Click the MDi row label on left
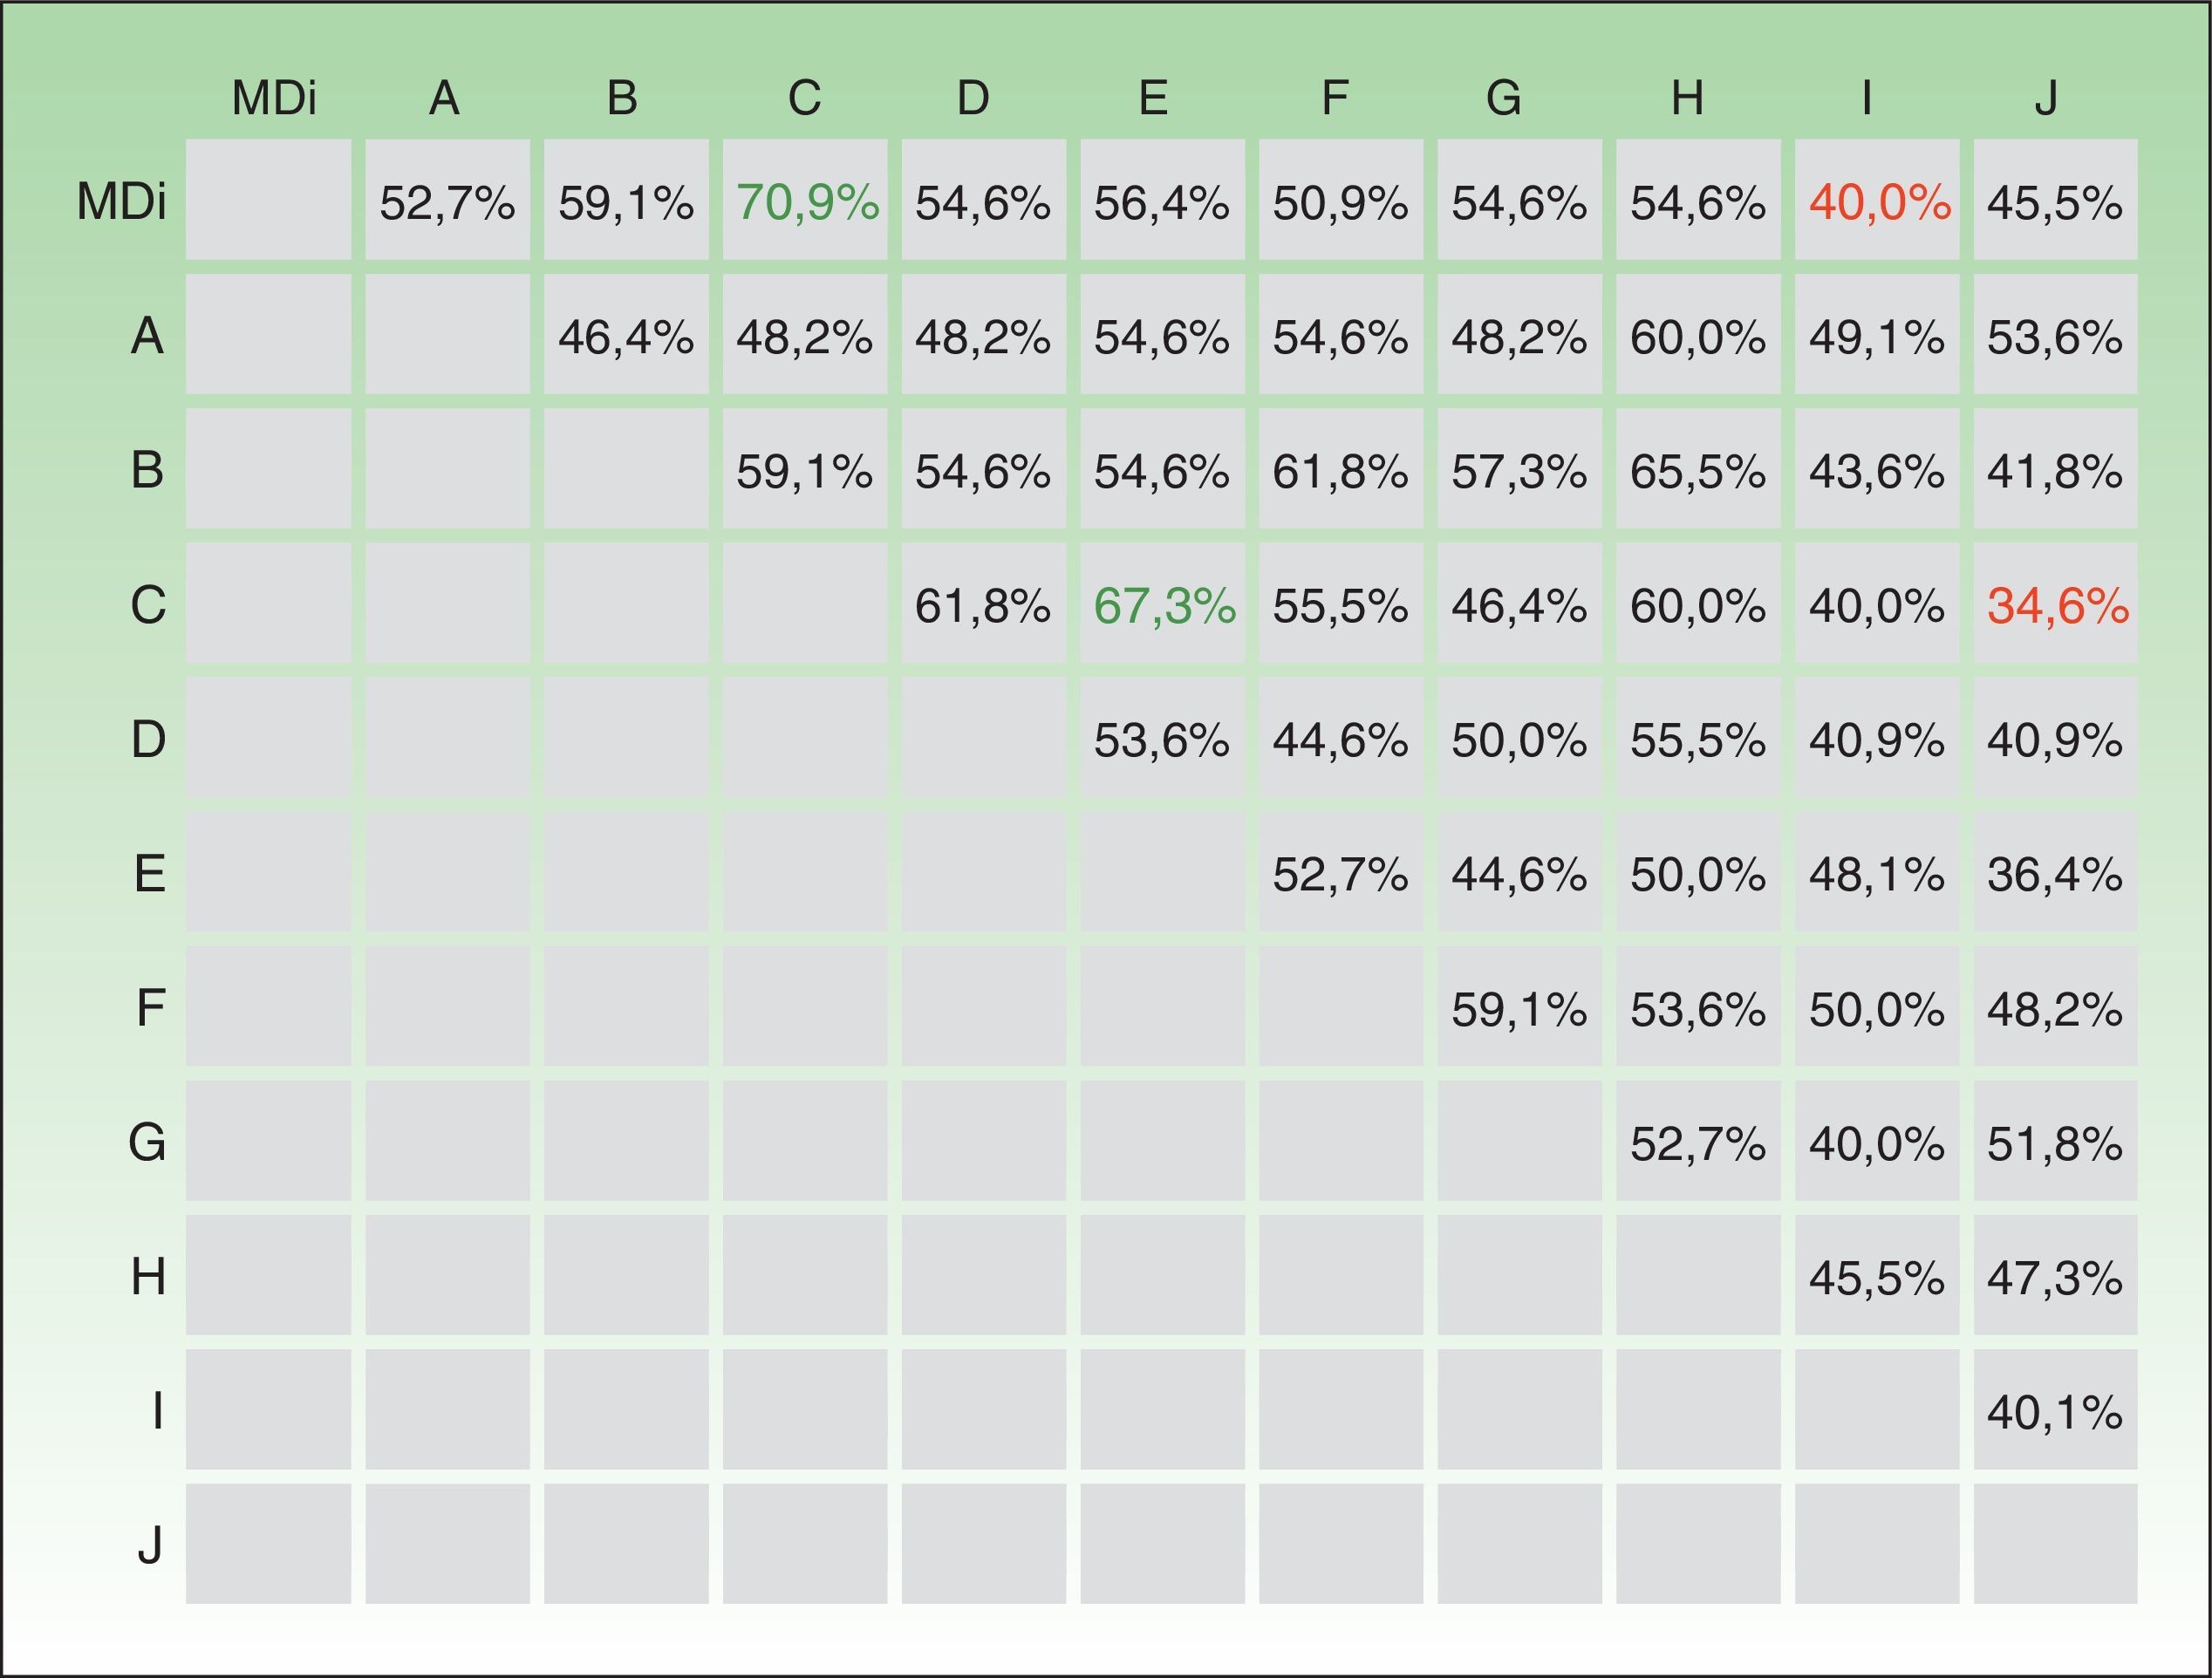This screenshot has height=1678, width=2212. (x=121, y=202)
